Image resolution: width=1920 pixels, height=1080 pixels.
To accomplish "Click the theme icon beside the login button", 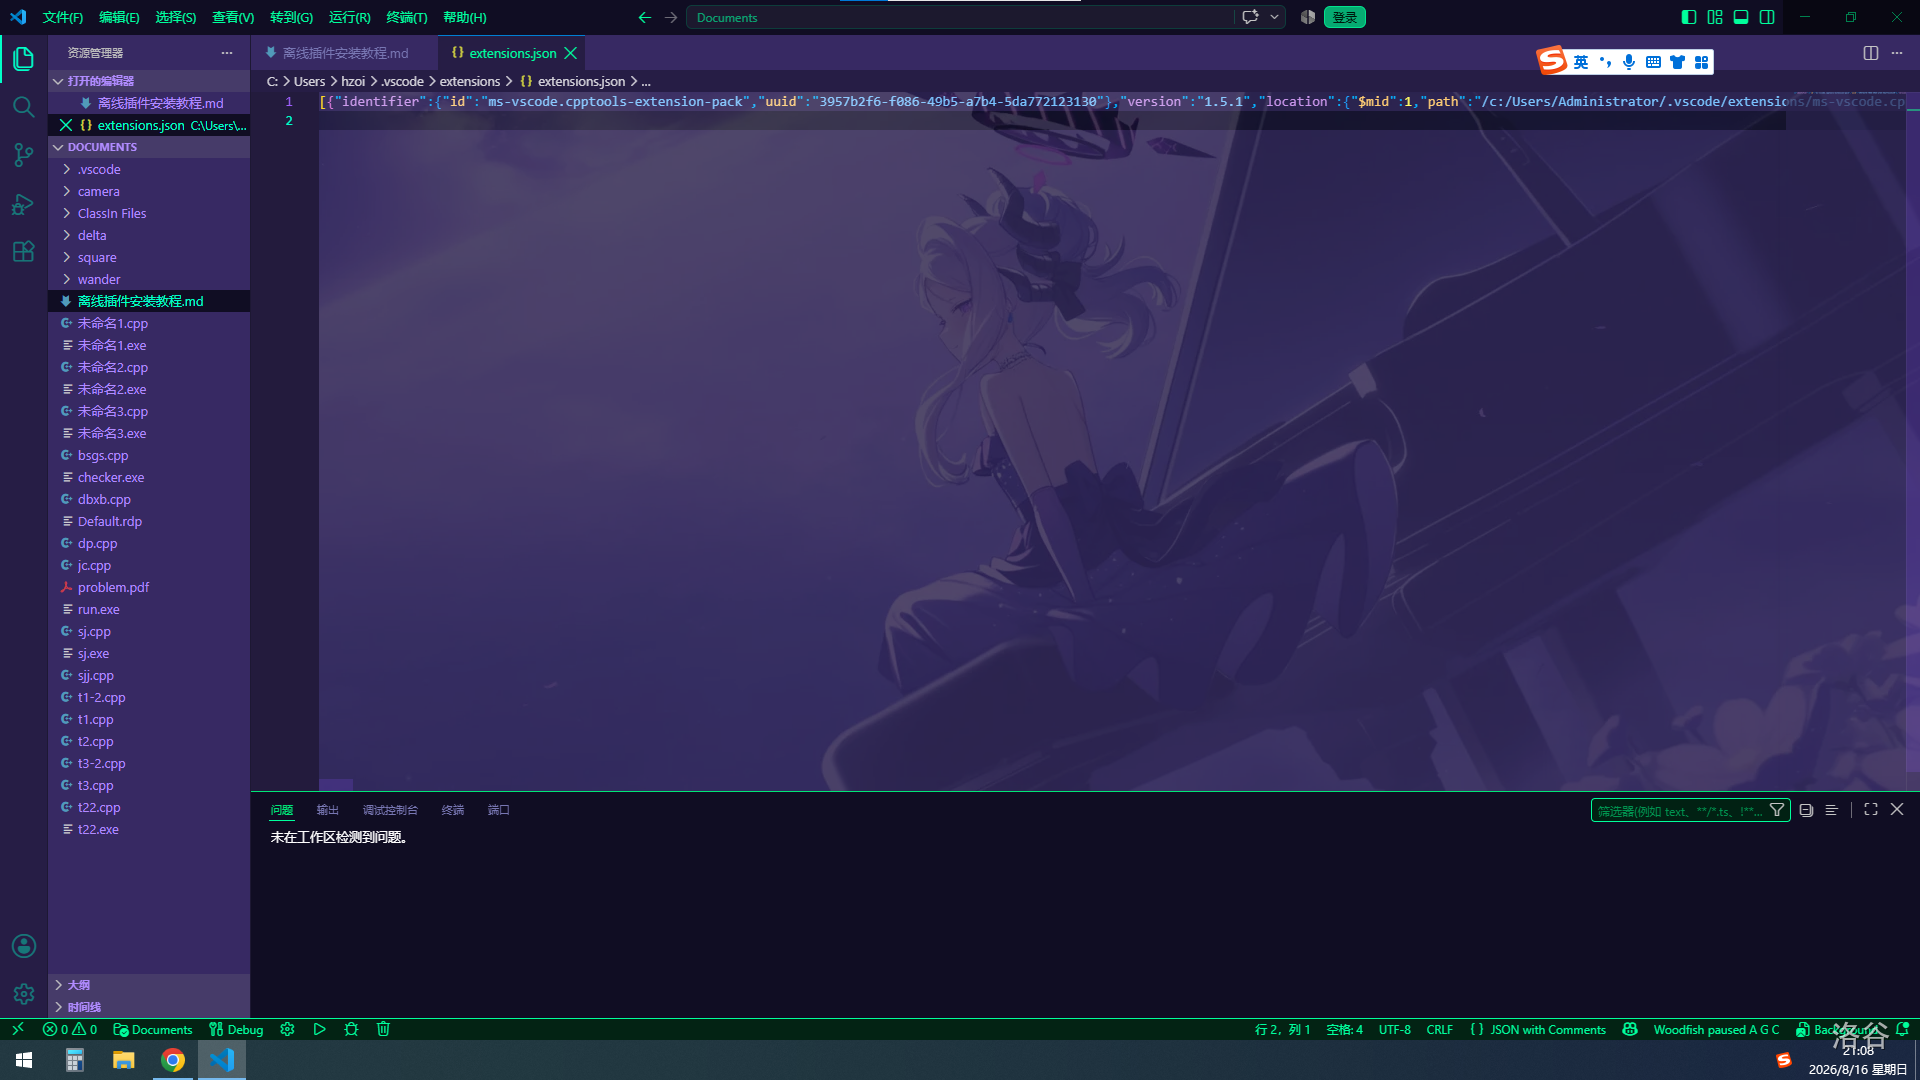I will (1307, 17).
